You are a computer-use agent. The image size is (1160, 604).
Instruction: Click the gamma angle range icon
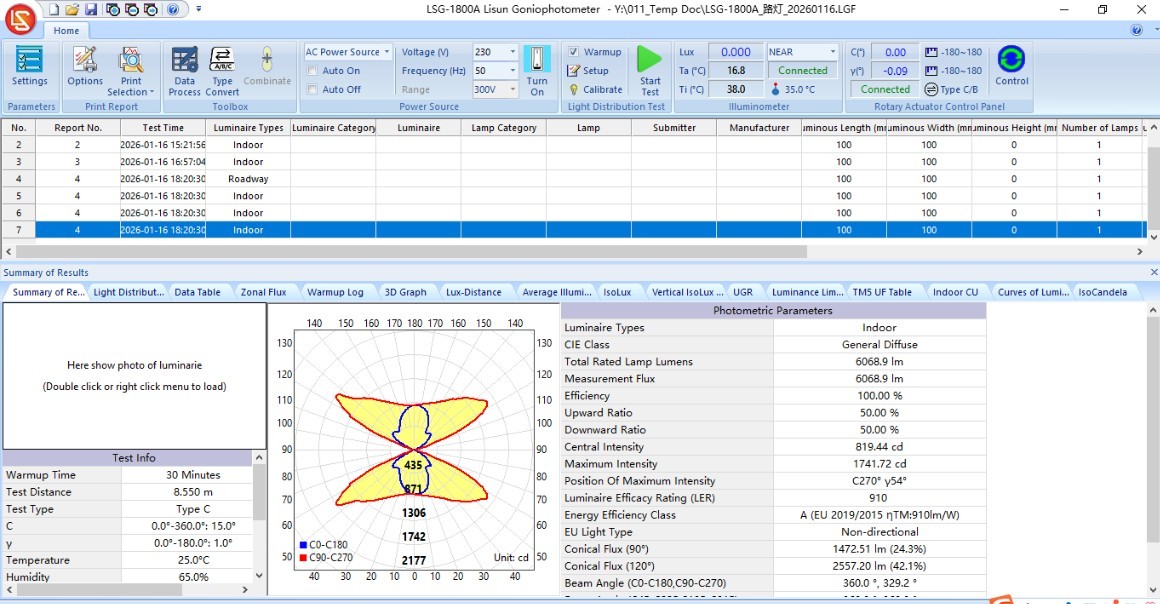[931, 70]
